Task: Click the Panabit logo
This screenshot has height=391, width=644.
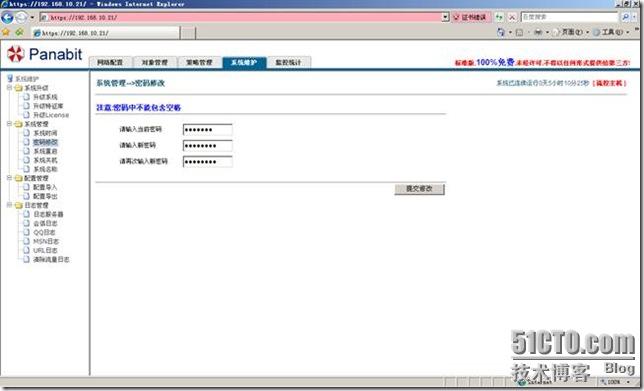Action: point(44,54)
